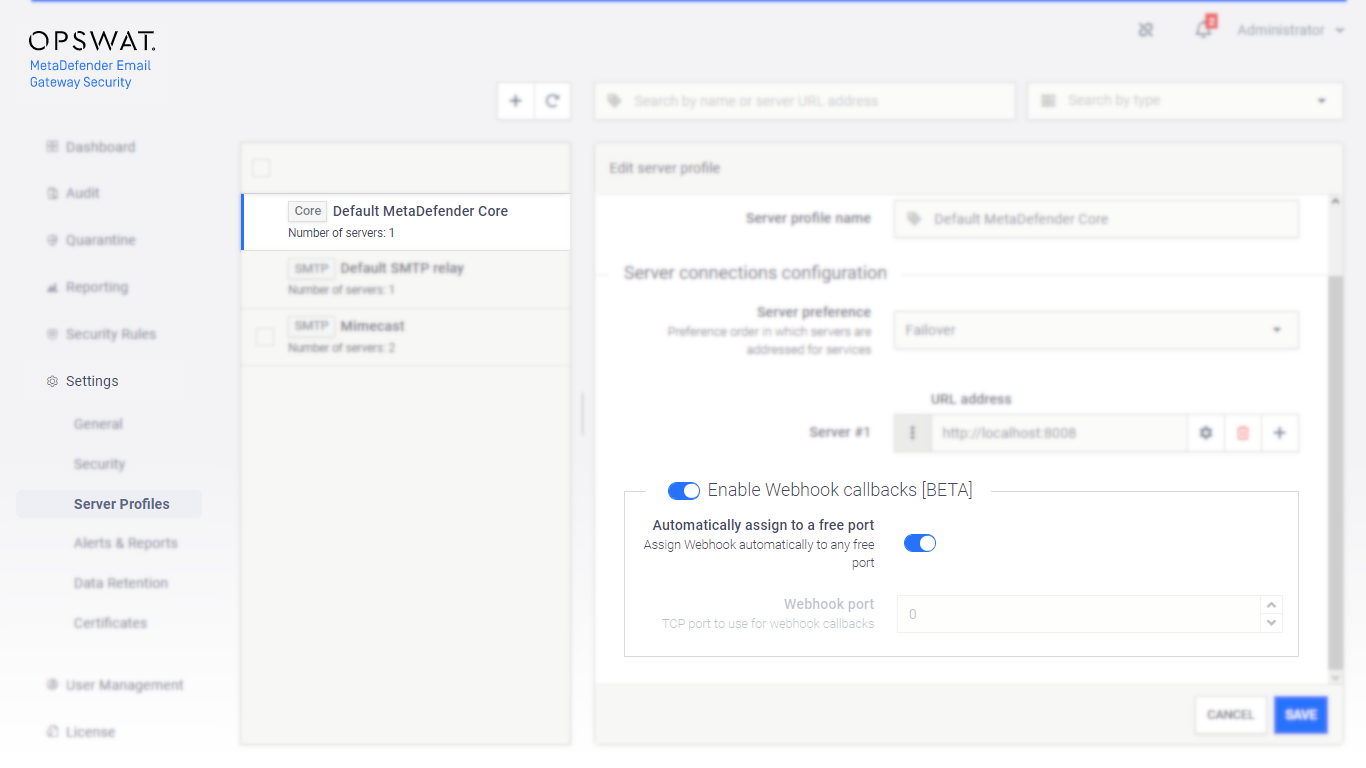Check the select-all checkbox in the profile list header
The image size is (1366, 768).
pyautogui.click(x=261, y=168)
